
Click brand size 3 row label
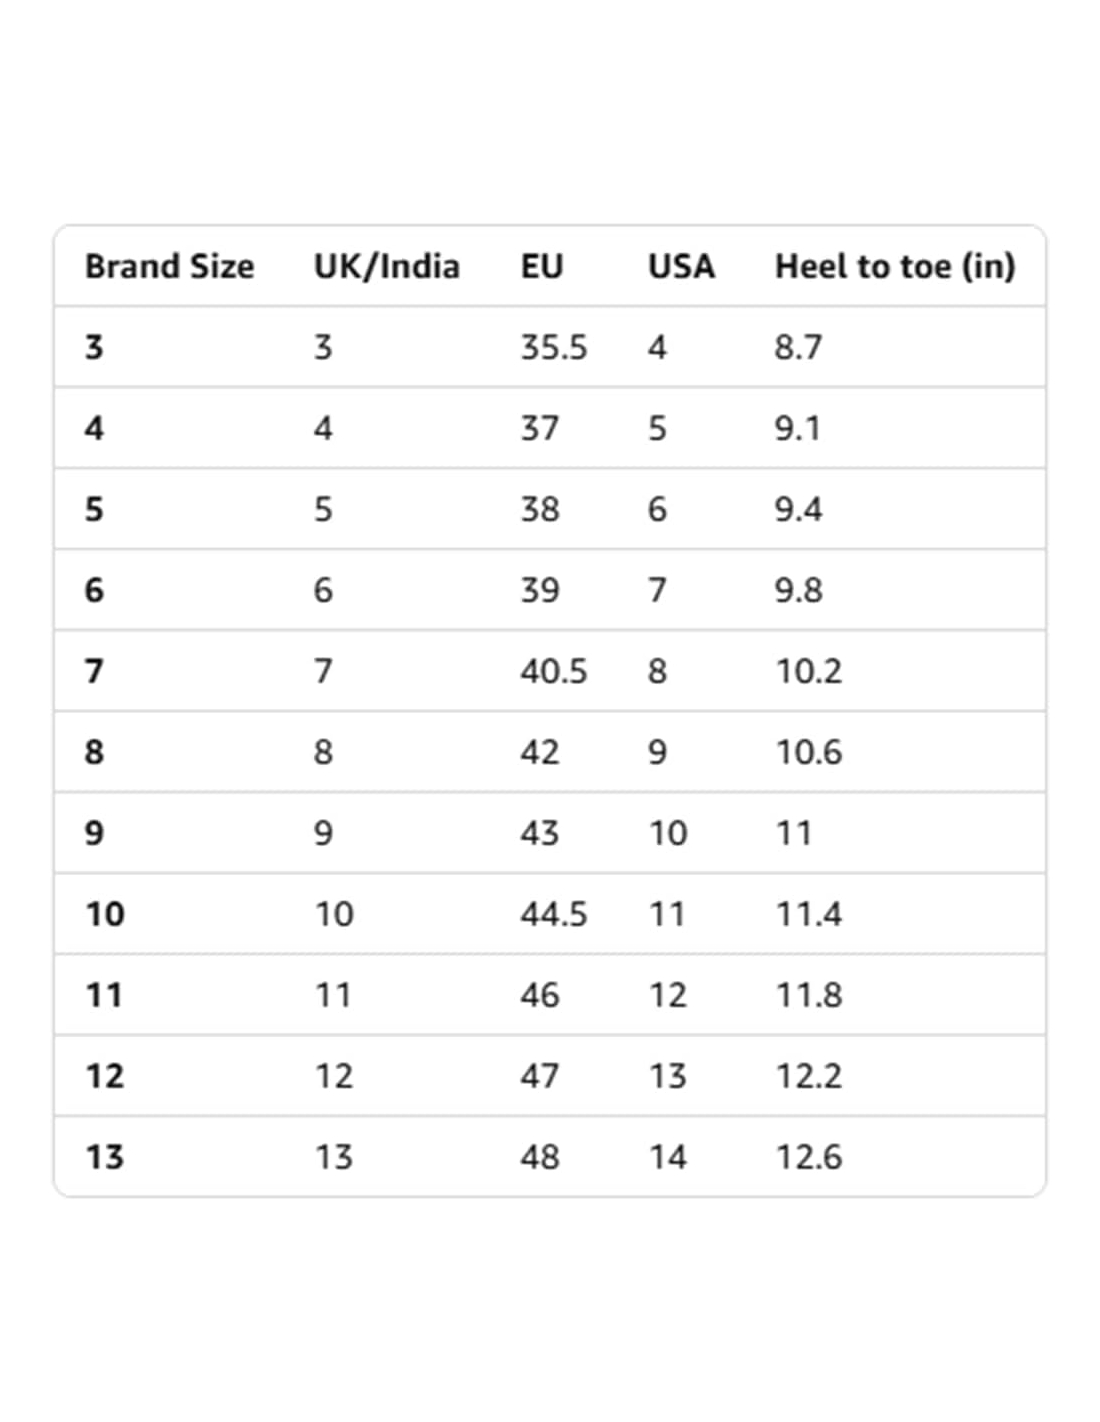tap(94, 347)
